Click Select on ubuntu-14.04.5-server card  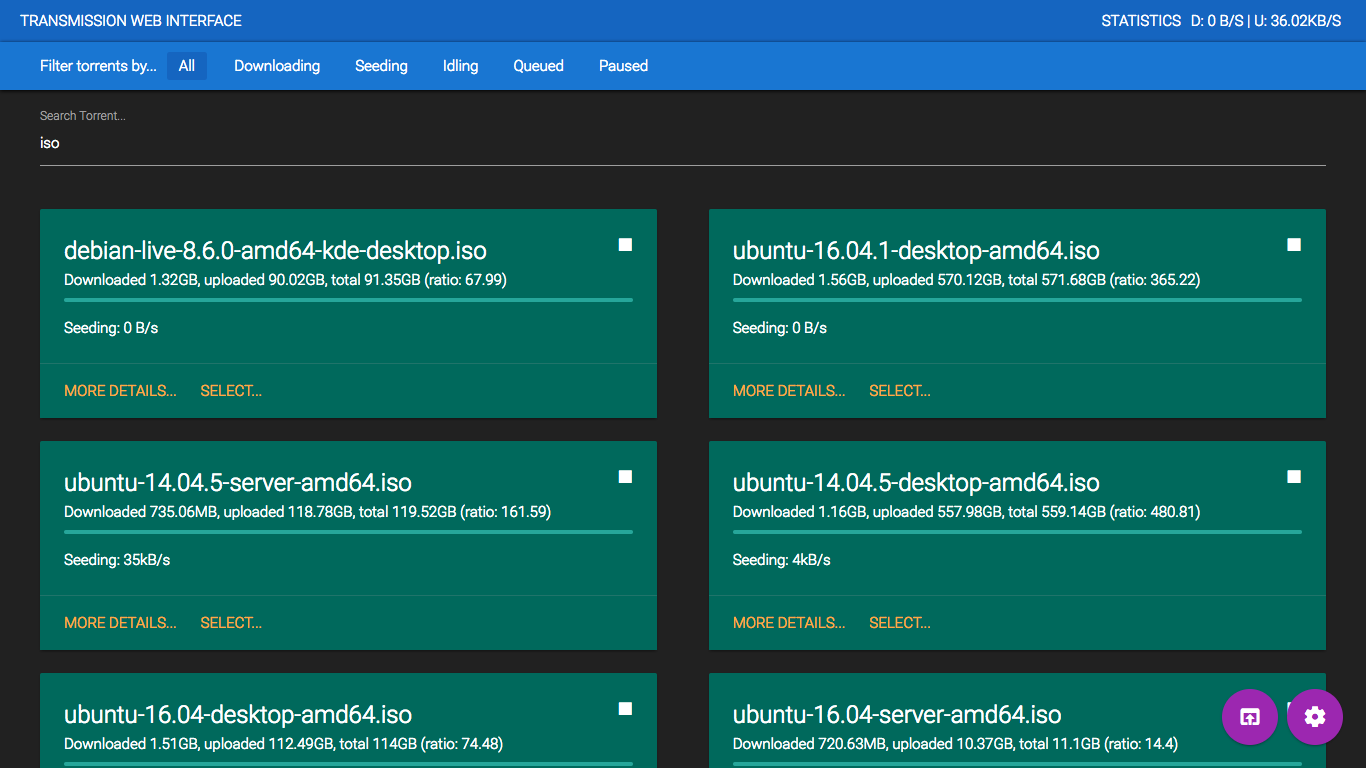coord(231,623)
